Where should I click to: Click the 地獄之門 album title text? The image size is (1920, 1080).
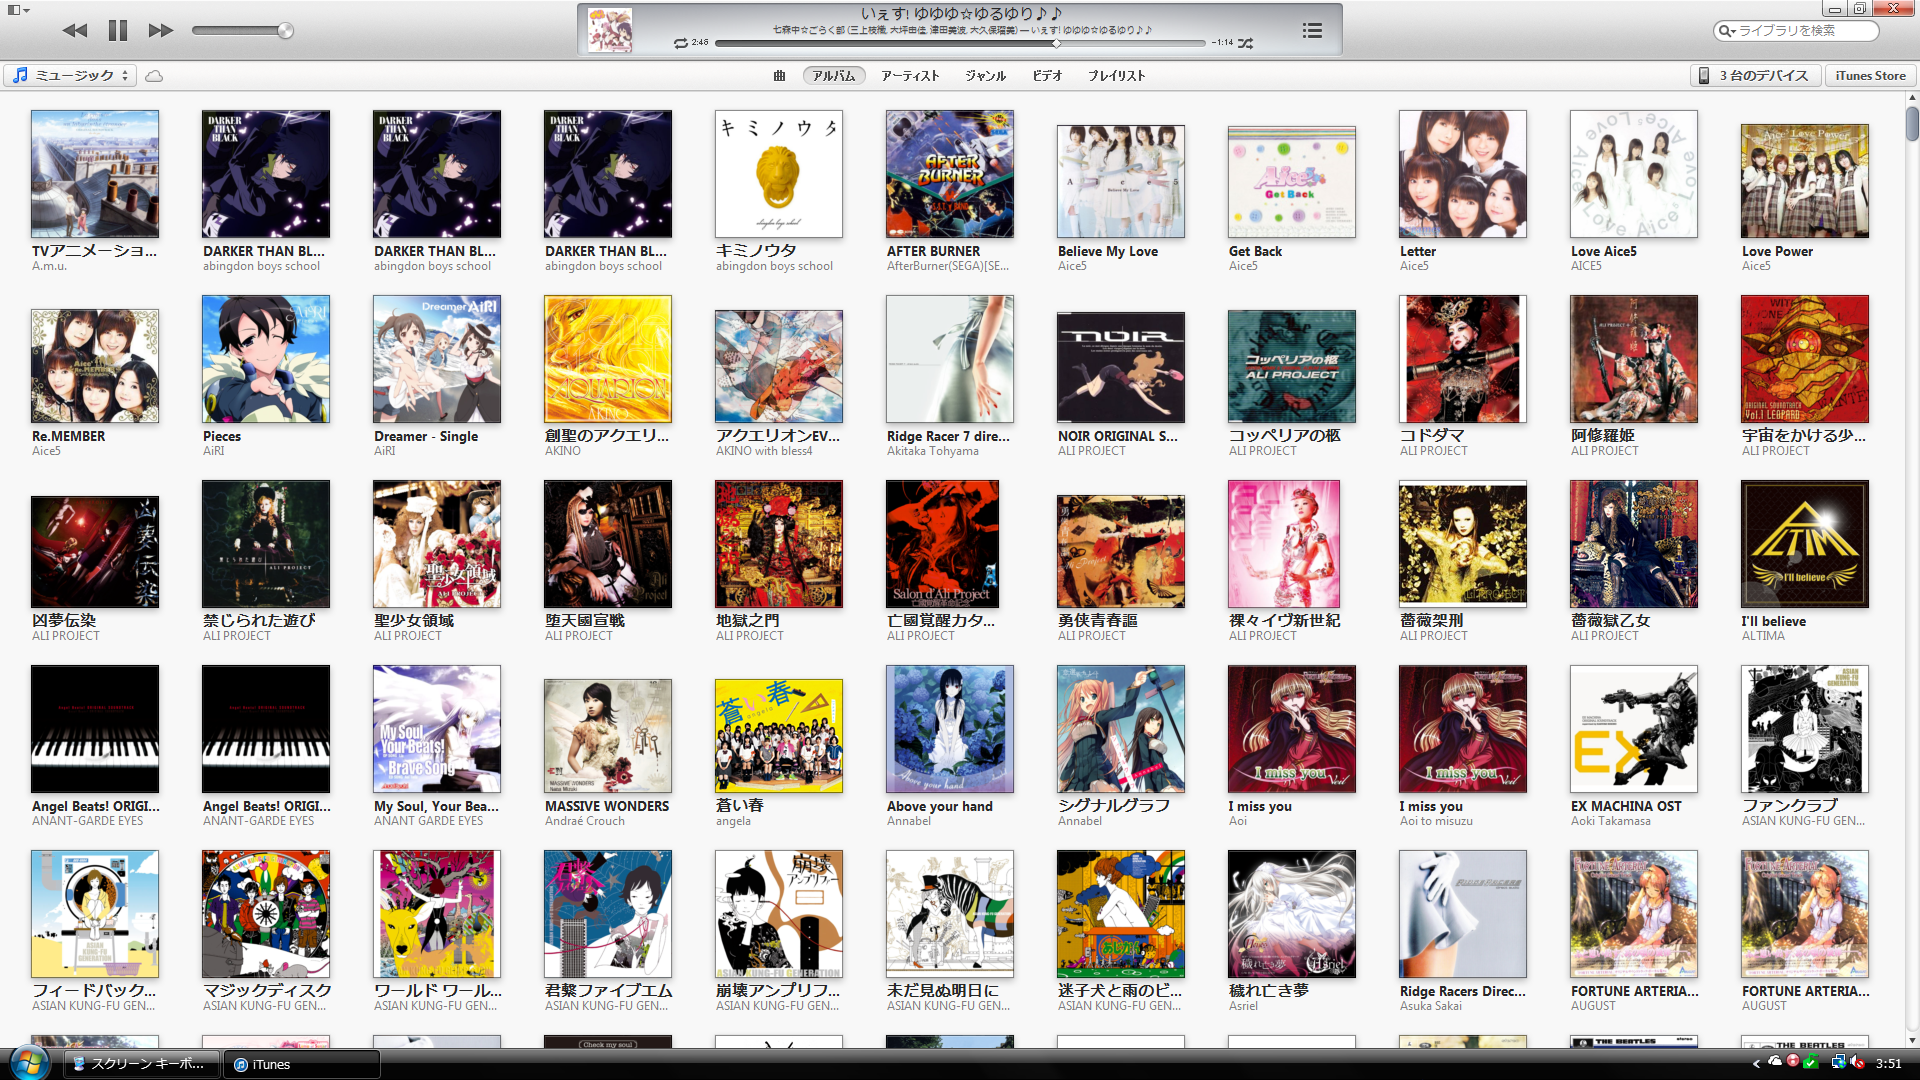coord(748,621)
